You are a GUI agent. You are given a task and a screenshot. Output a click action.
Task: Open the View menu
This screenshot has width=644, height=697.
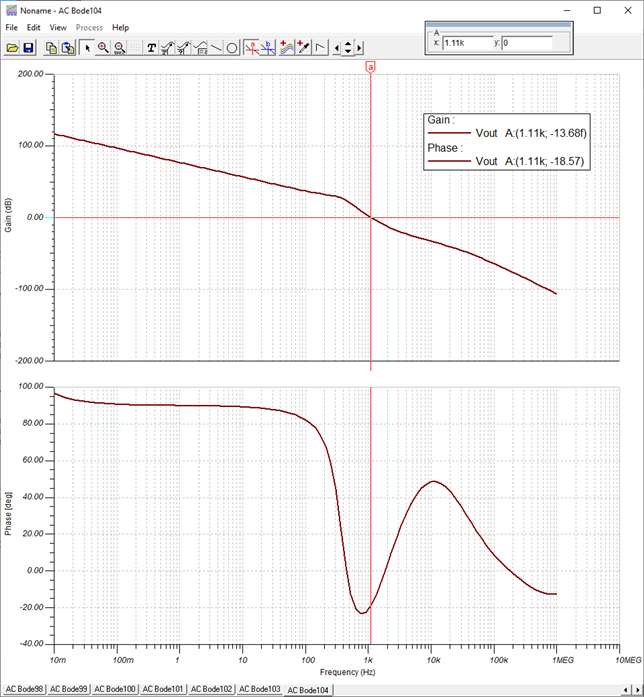[x=58, y=28]
